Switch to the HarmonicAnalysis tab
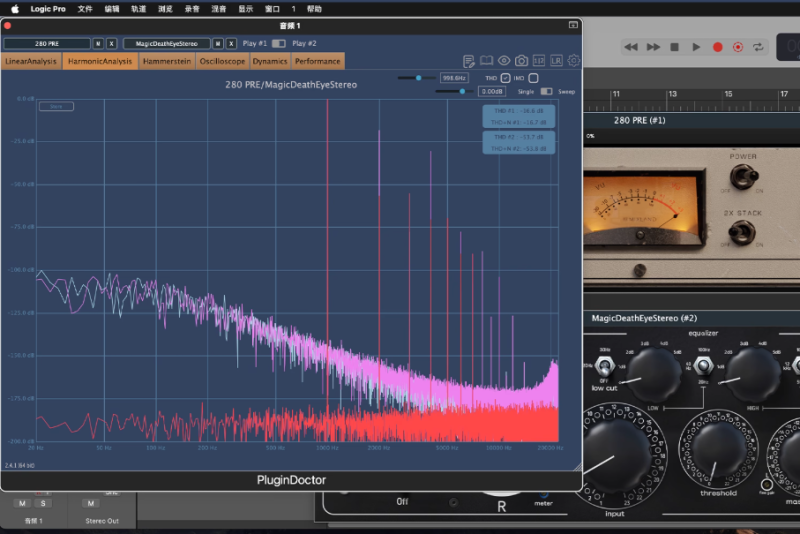Screen dimensions: 800x534 pos(100,61)
